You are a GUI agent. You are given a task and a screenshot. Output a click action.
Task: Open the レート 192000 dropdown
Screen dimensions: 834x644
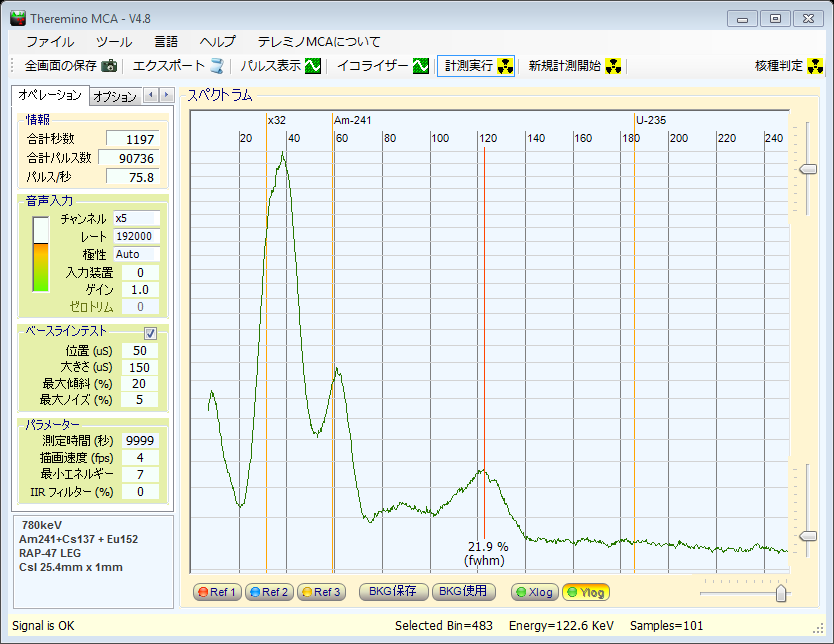pyautogui.click(x=136, y=236)
